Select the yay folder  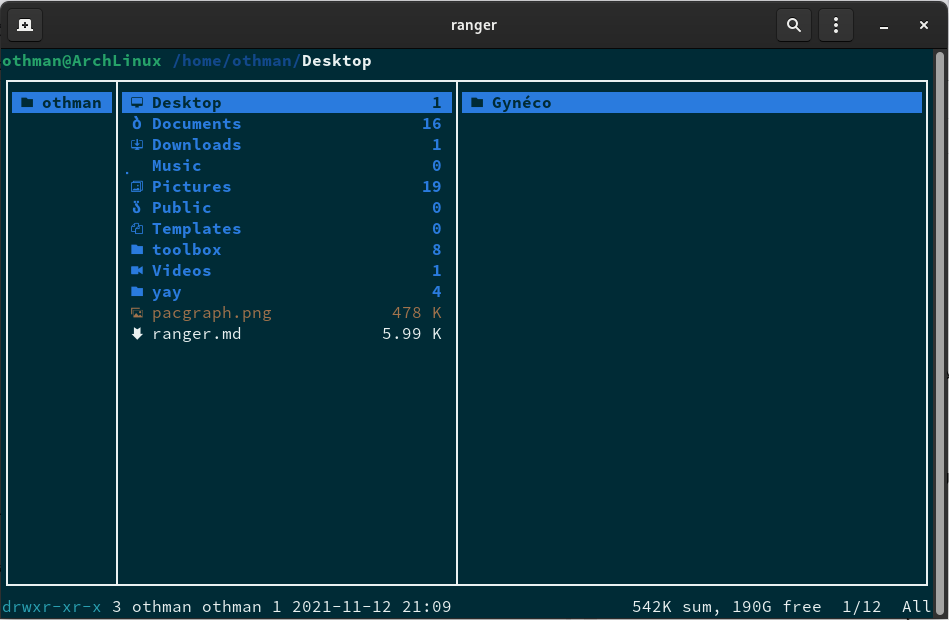pos(166,292)
